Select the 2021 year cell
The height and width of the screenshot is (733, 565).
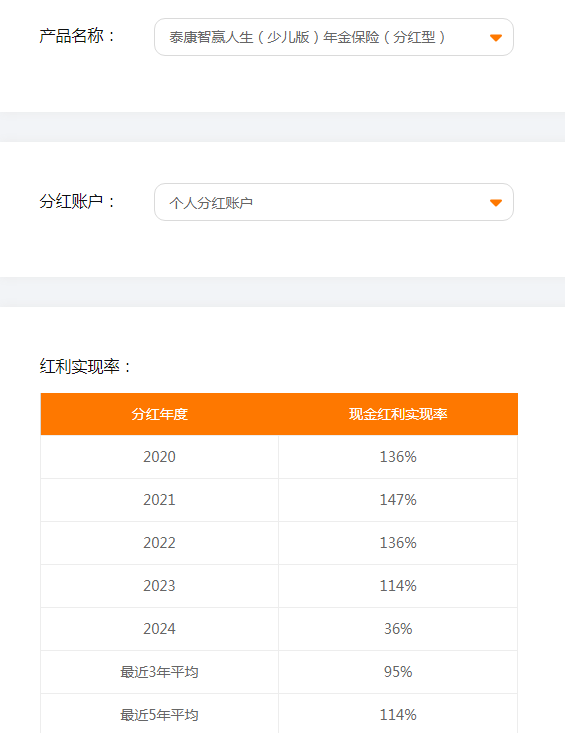[x=159, y=500]
